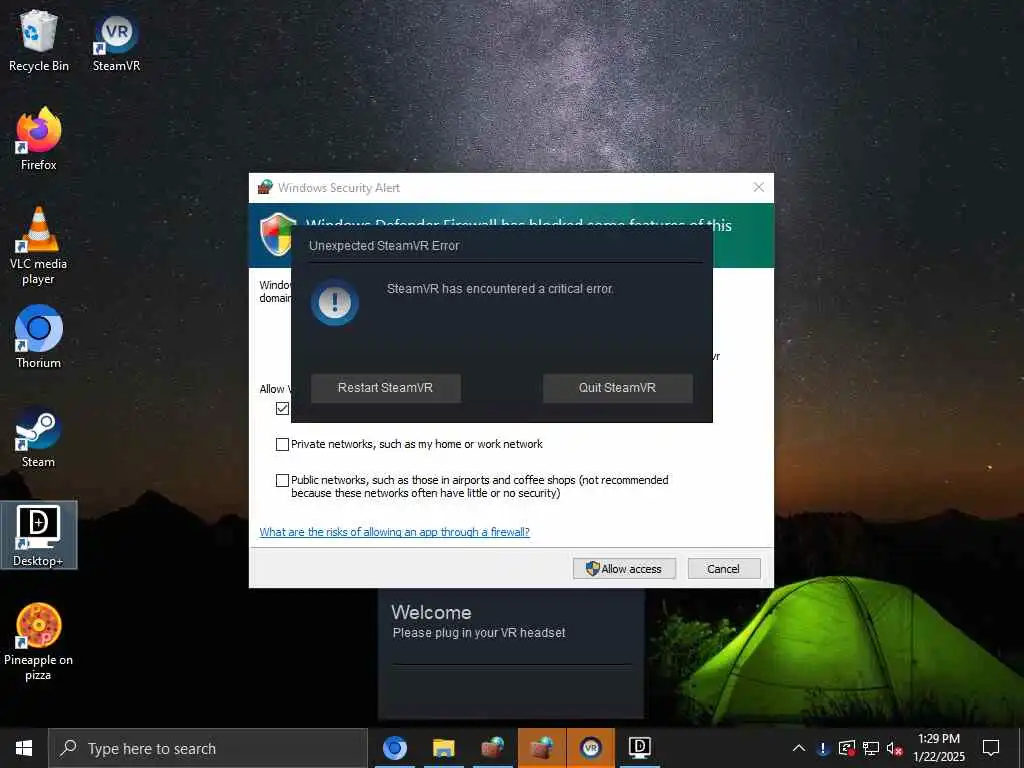Viewport: 1024px width, 768px height.
Task: Open the muted volume tray icon
Action: (x=894, y=748)
